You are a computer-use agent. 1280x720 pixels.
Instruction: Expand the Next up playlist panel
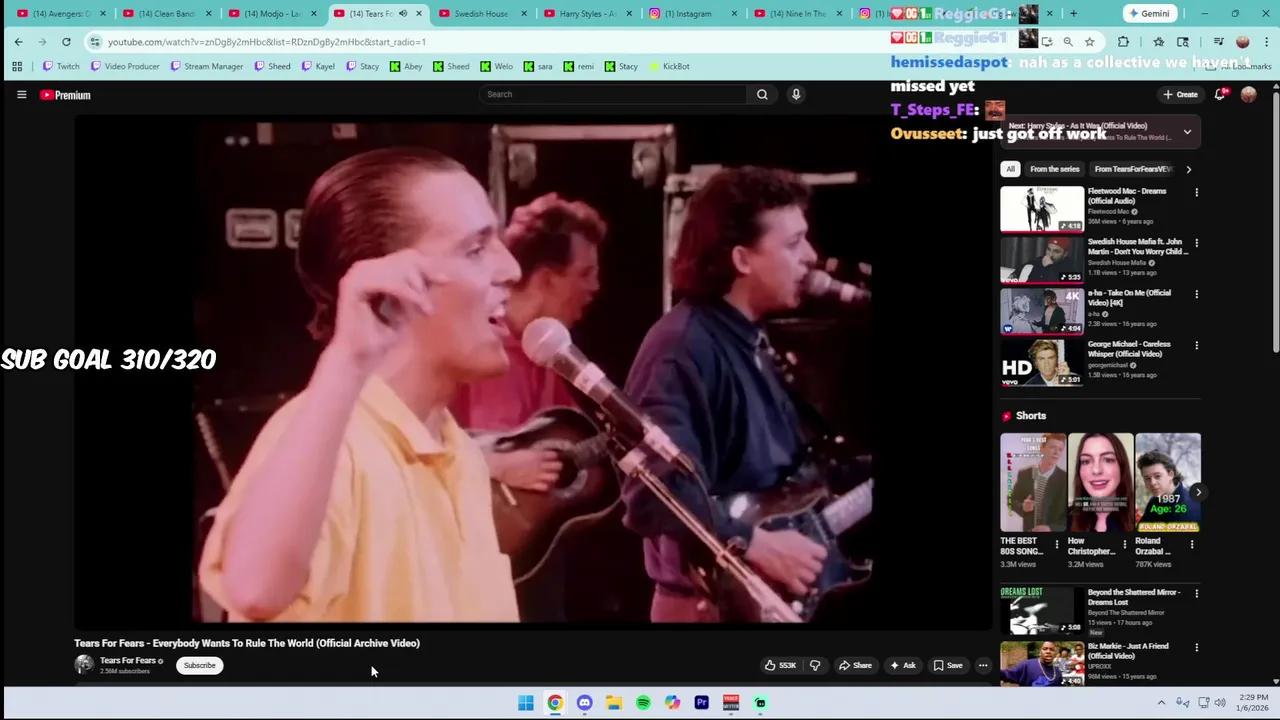[1187, 132]
